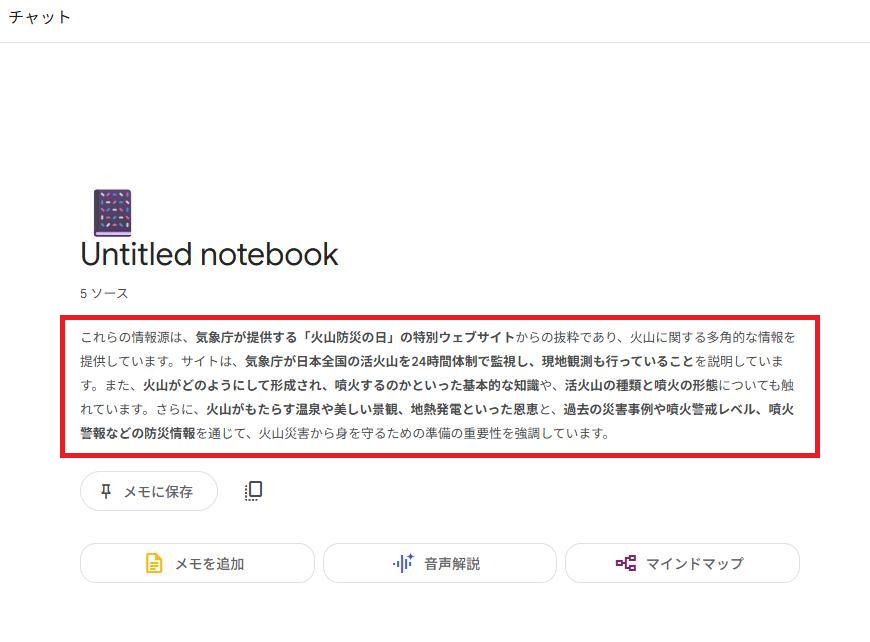The image size is (870, 642).
Task: Click the bold text 地熱発電といった恩恵
Action: tap(474, 410)
